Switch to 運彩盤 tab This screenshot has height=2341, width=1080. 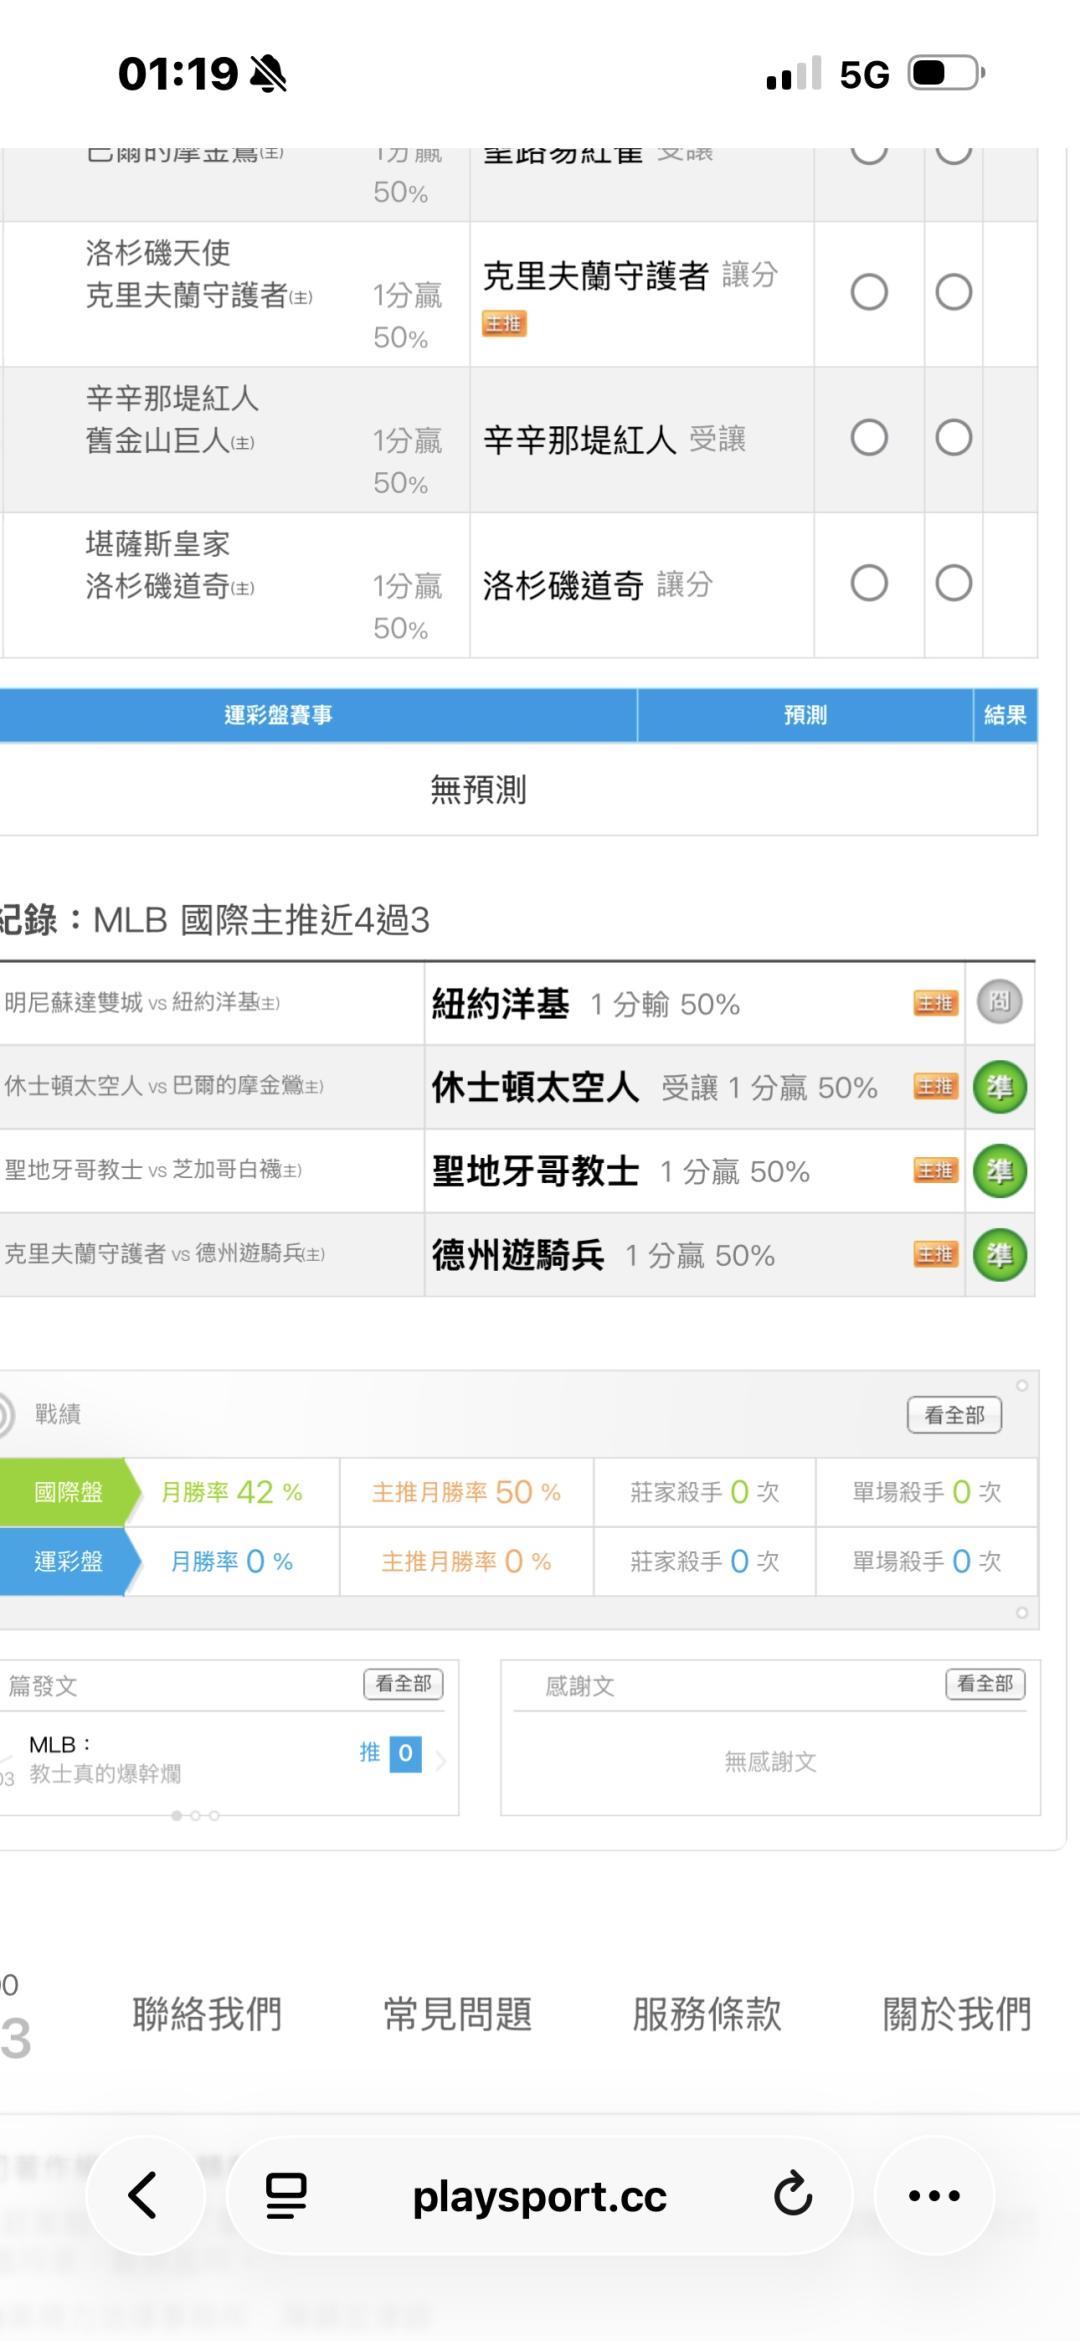[x=67, y=1561]
